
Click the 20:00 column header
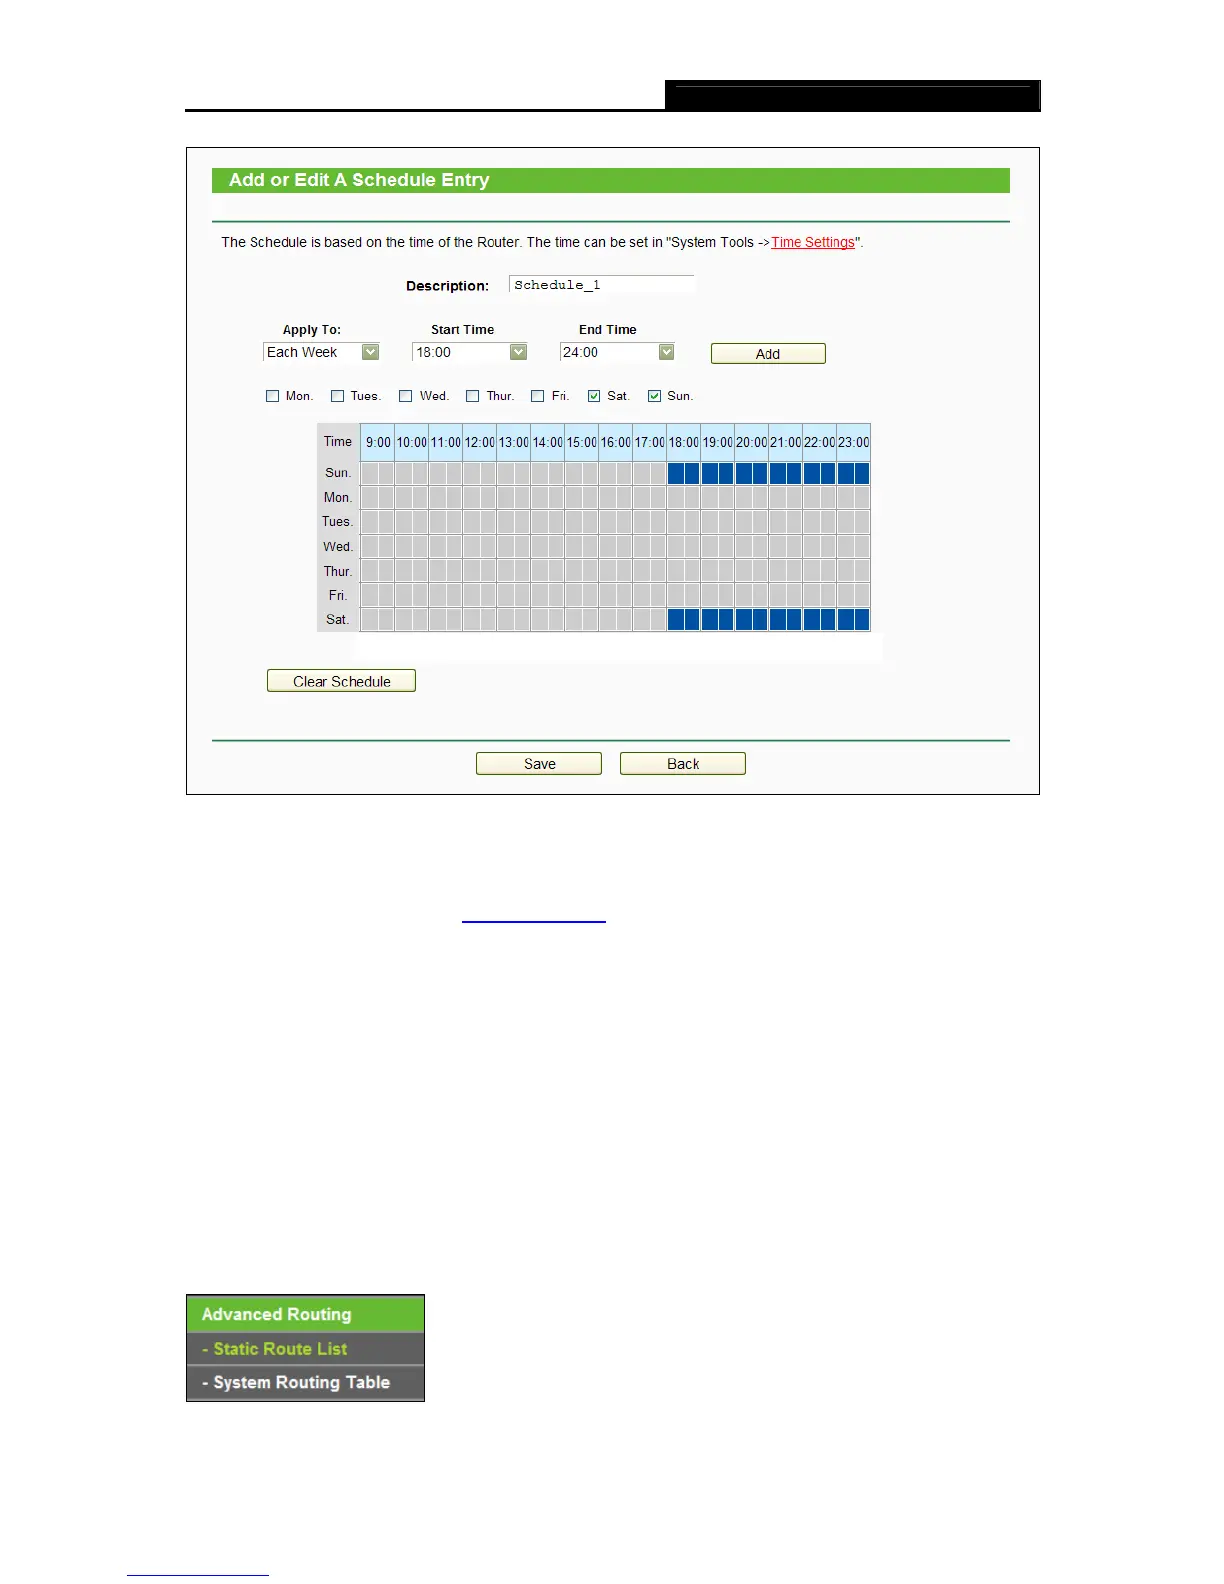click(752, 442)
